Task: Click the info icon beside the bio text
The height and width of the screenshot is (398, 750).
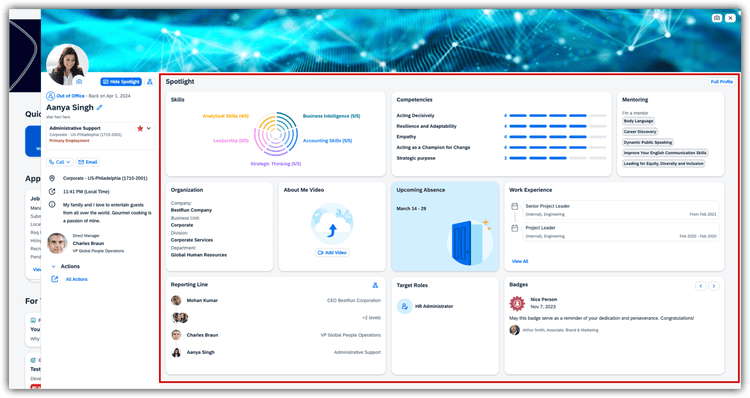Action: tap(52, 205)
